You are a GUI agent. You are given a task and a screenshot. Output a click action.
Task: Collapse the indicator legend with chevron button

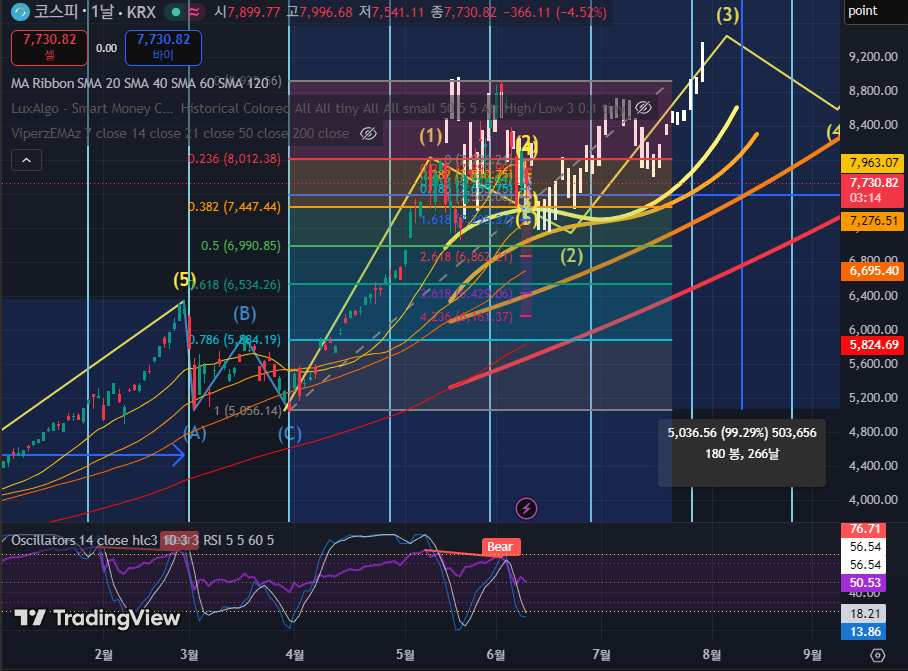tap(27, 160)
